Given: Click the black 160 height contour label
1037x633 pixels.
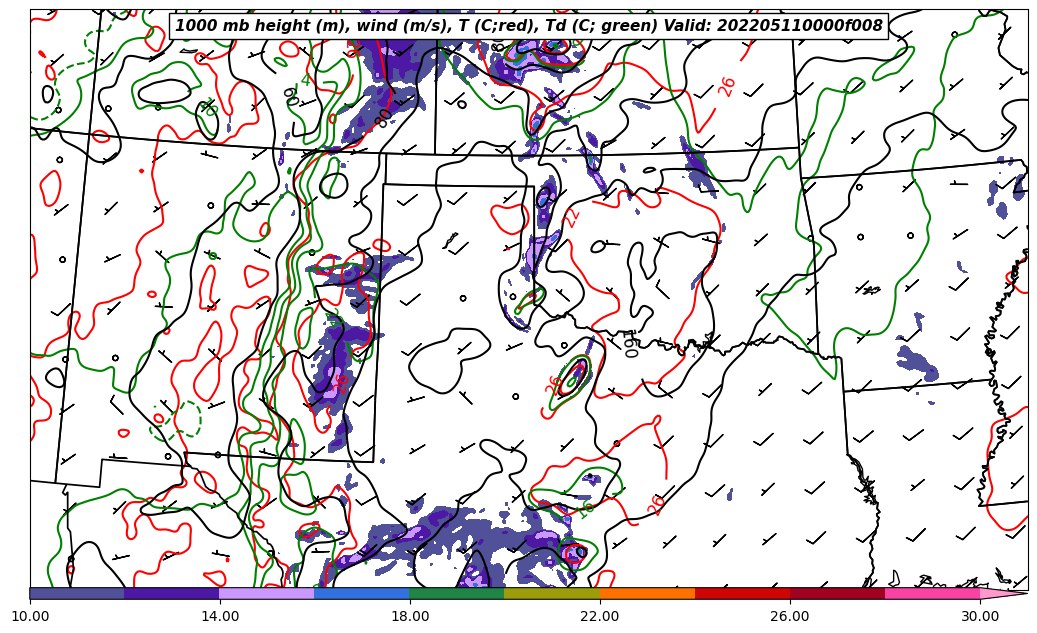Looking at the screenshot, I should (x=630, y=343).
